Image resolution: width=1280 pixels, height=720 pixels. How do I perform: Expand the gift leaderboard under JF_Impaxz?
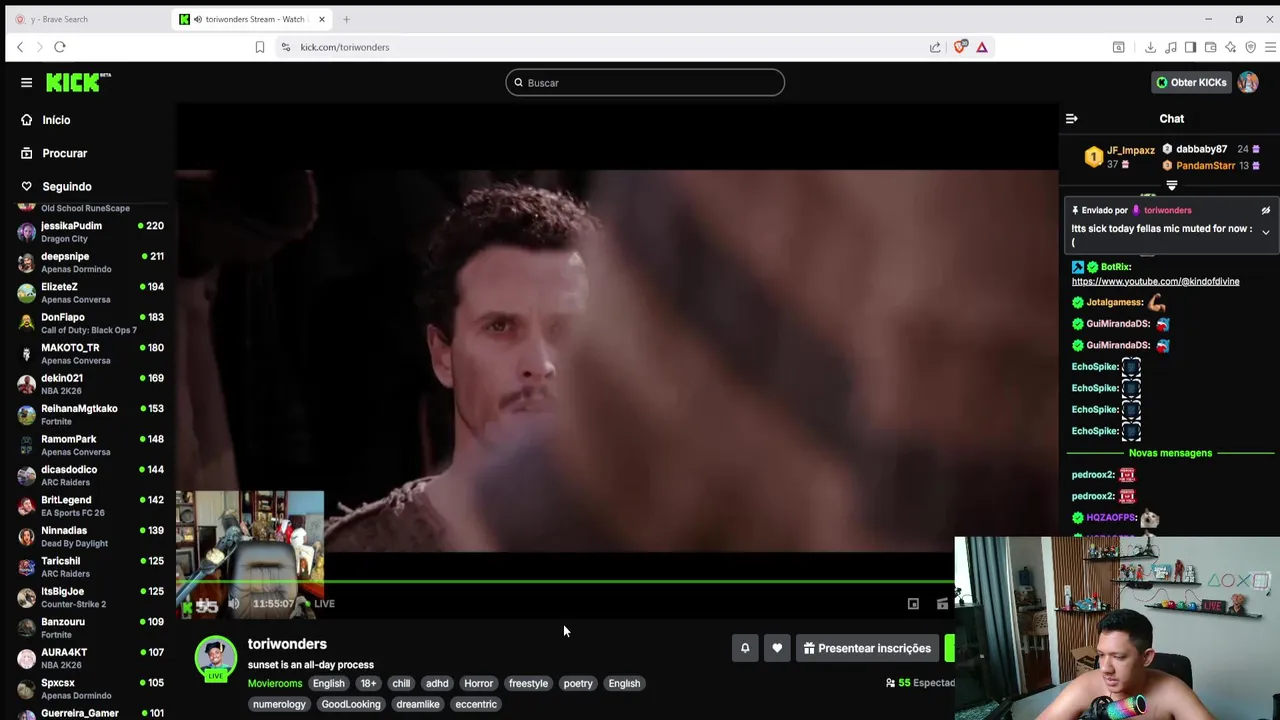1172,185
